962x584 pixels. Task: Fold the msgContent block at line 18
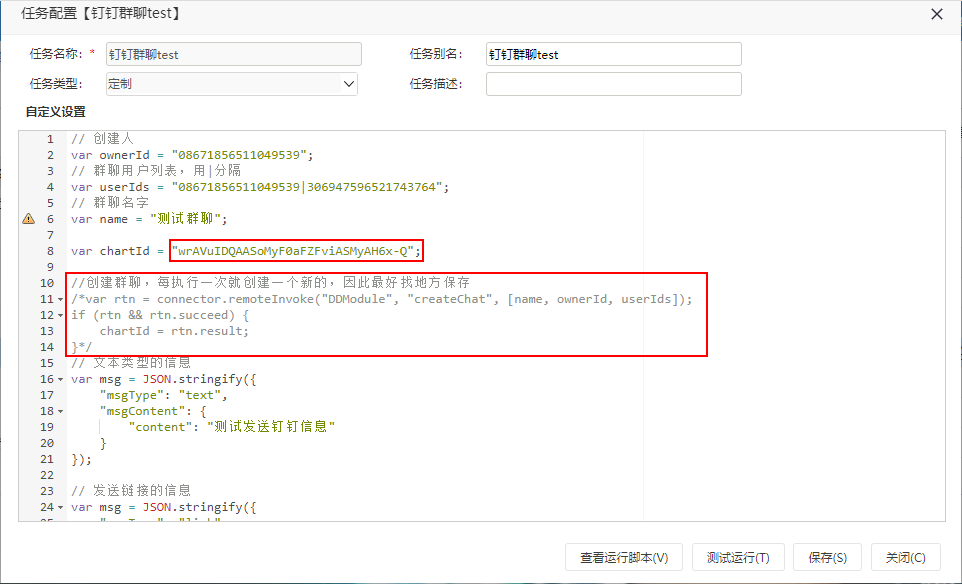61,411
